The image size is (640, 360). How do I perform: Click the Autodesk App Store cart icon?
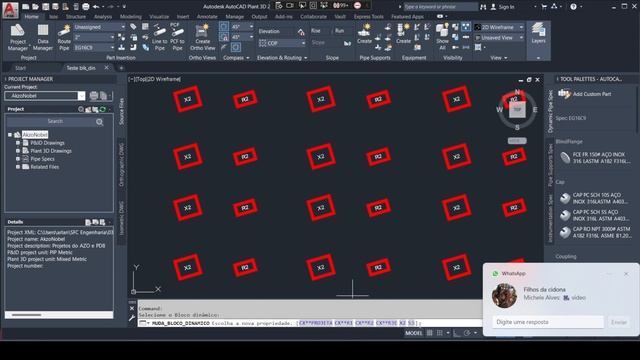click(544, 7)
